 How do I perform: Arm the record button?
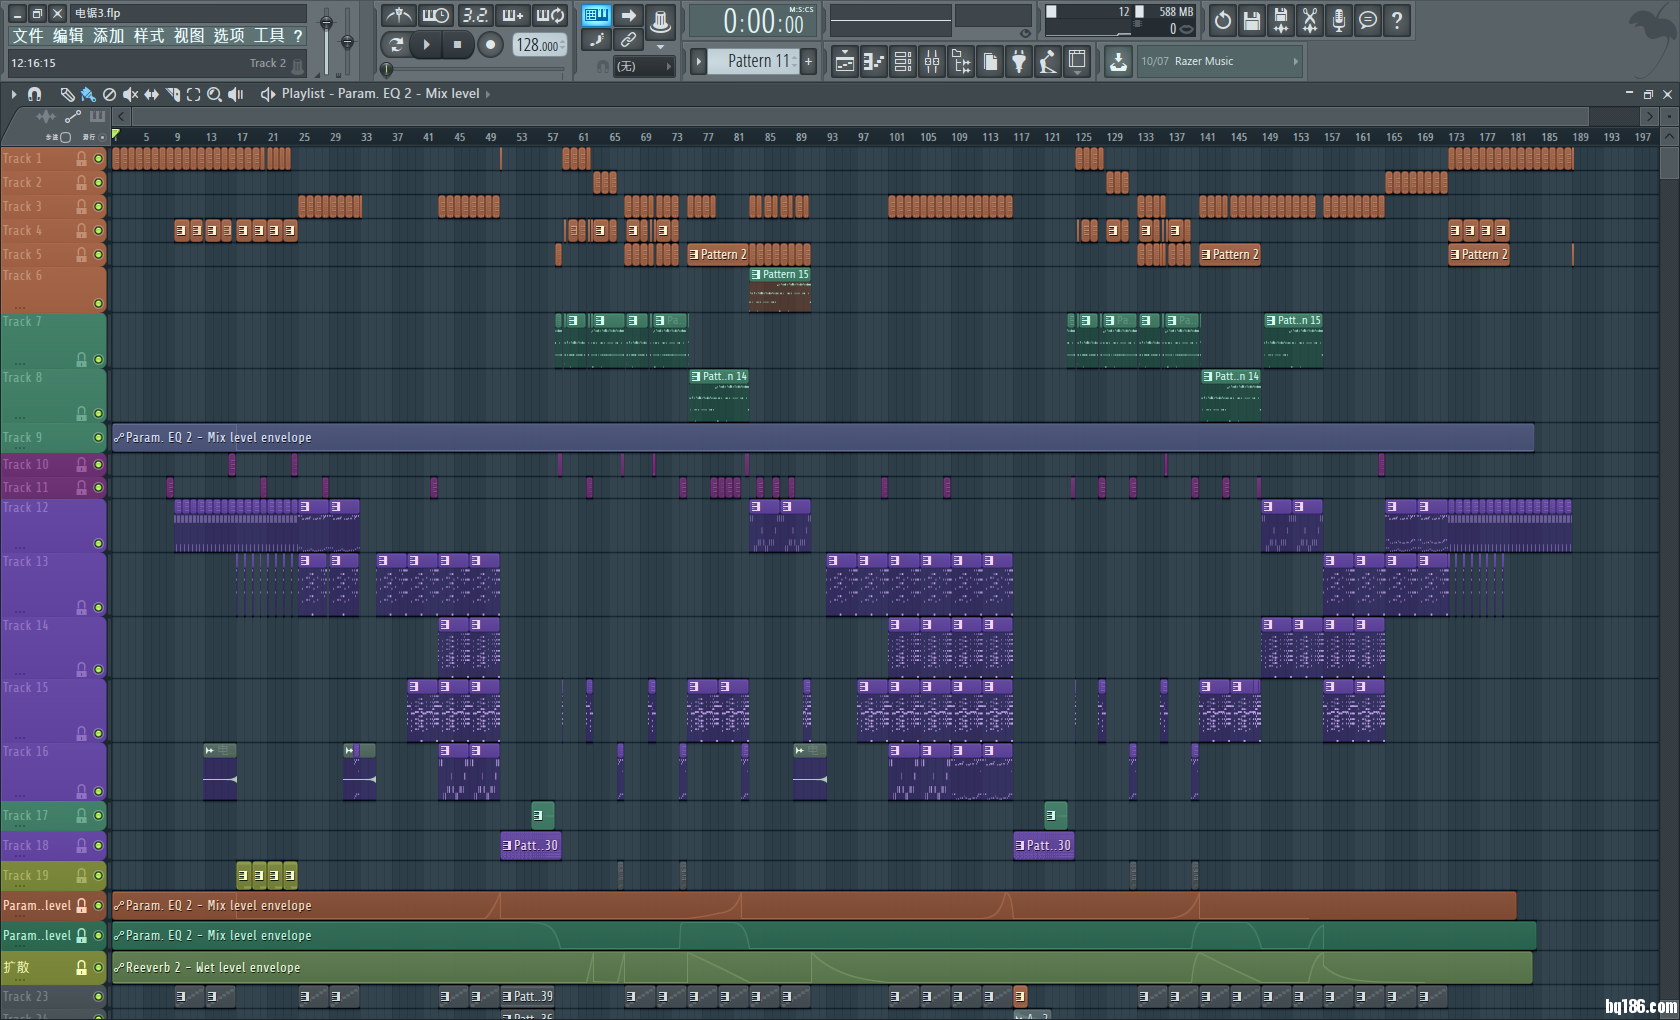pyautogui.click(x=490, y=44)
